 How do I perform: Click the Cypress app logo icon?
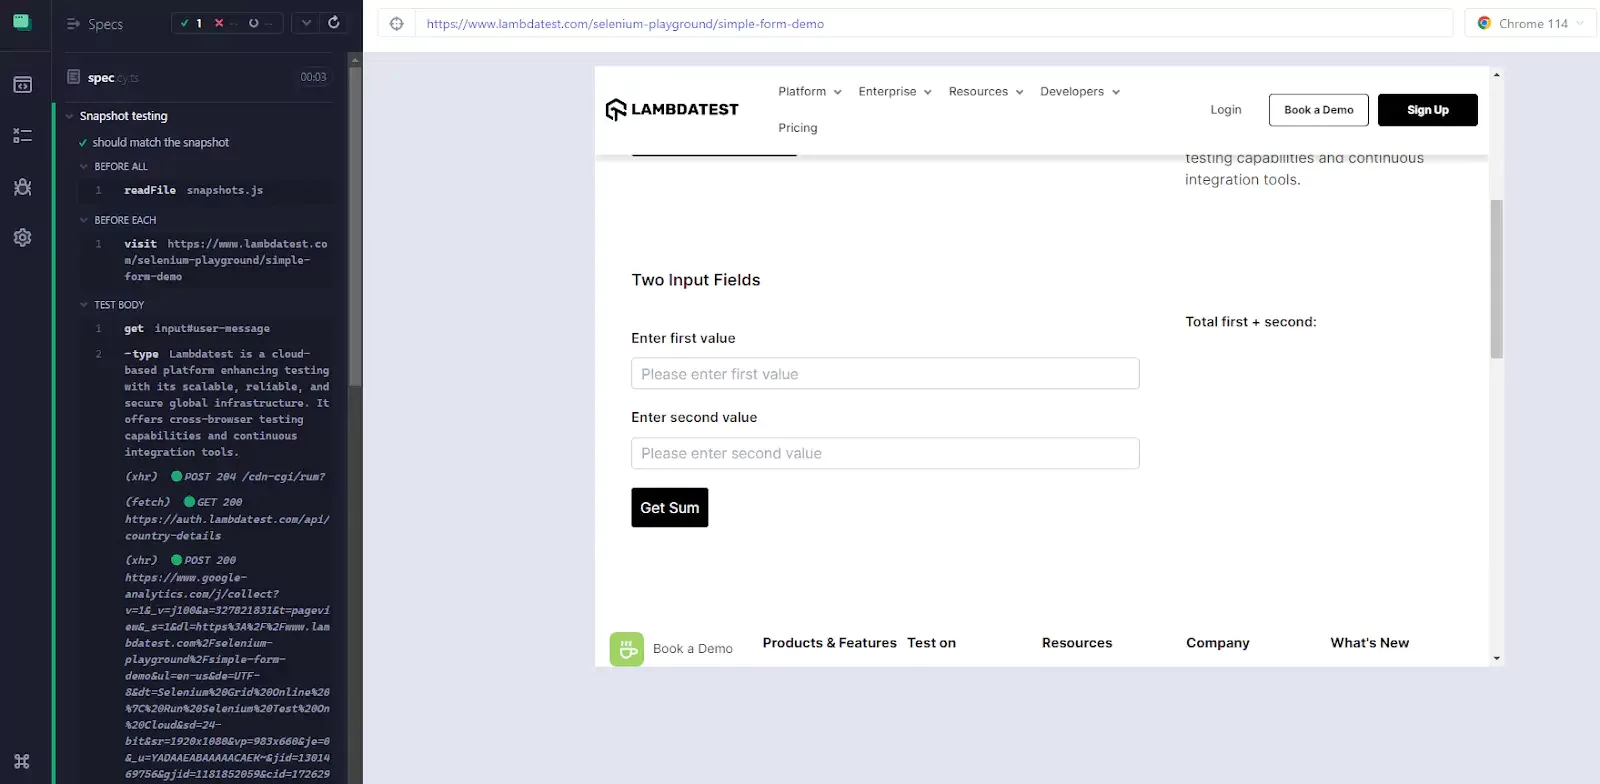[22, 22]
